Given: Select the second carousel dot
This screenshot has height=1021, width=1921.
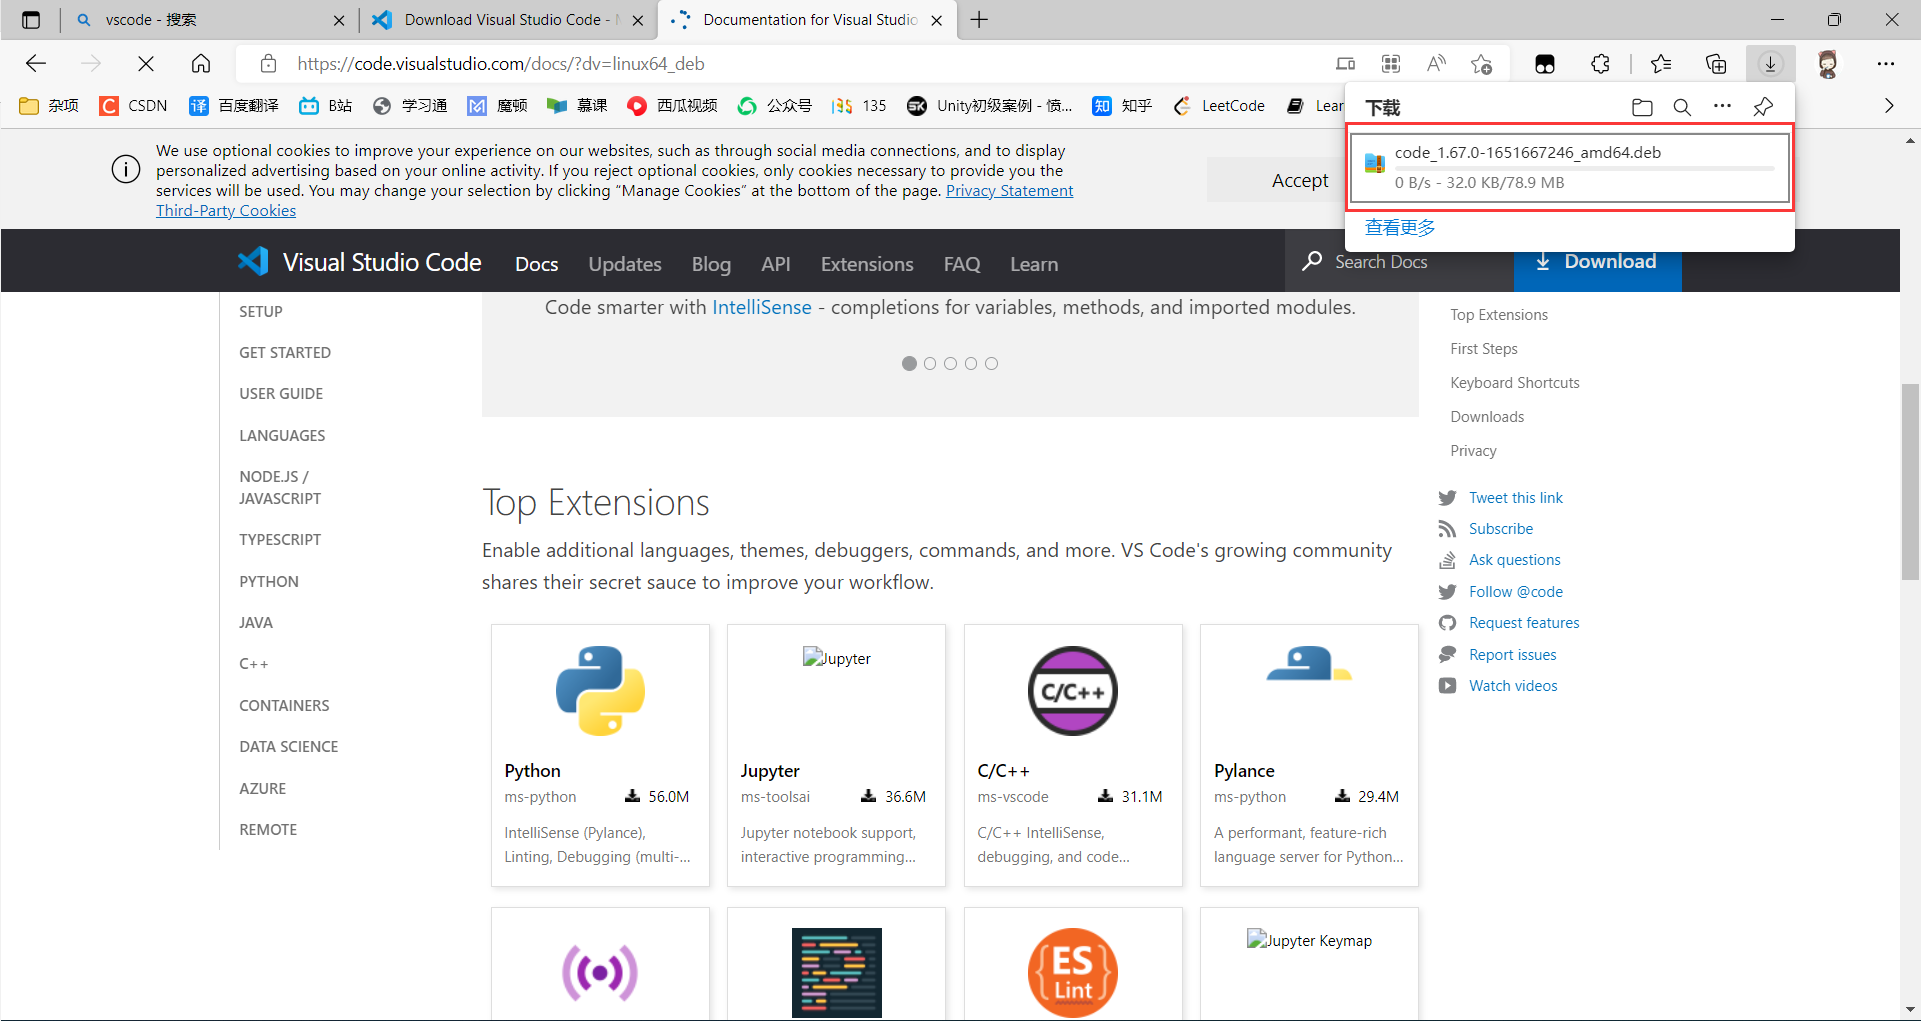Looking at the screenshot, I should 930,363.
